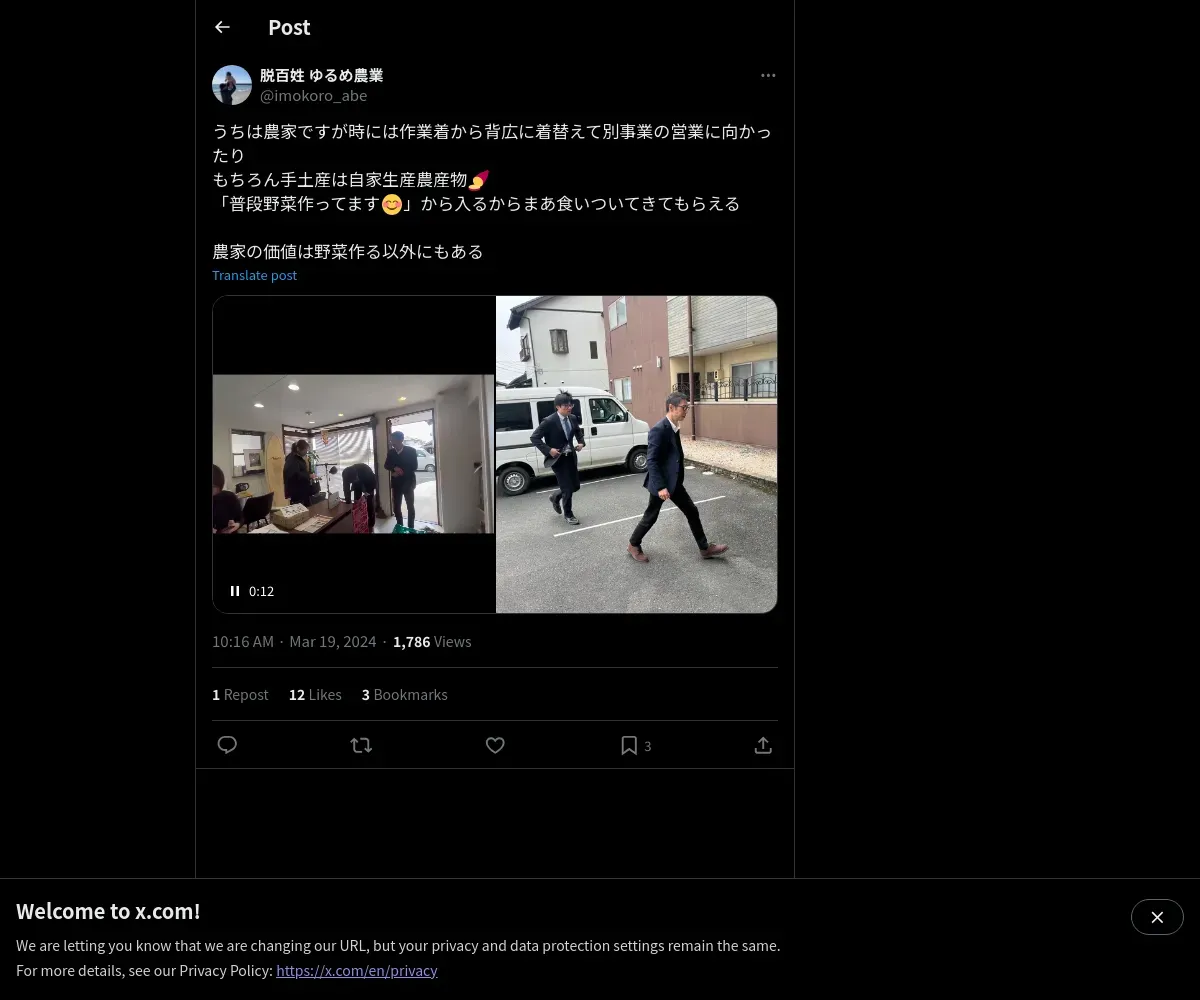Click the reply speech bubble icon
The width and height of the screenshot is (1200, 1000).
(x=227, y=745)
